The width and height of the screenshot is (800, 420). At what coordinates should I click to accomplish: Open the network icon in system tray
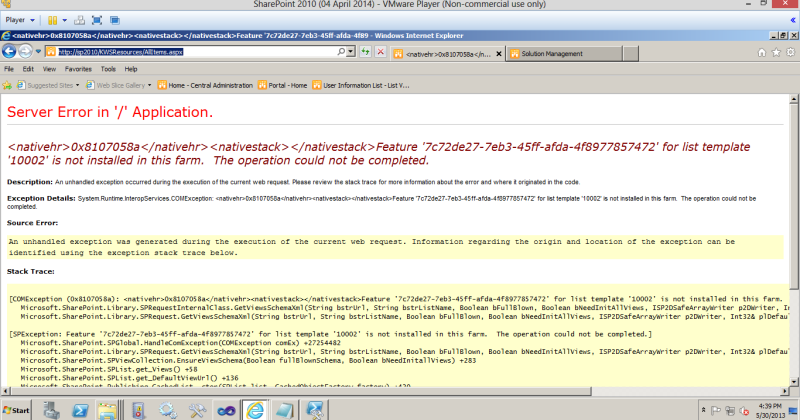pyautogui.click(x=730, y=410)
